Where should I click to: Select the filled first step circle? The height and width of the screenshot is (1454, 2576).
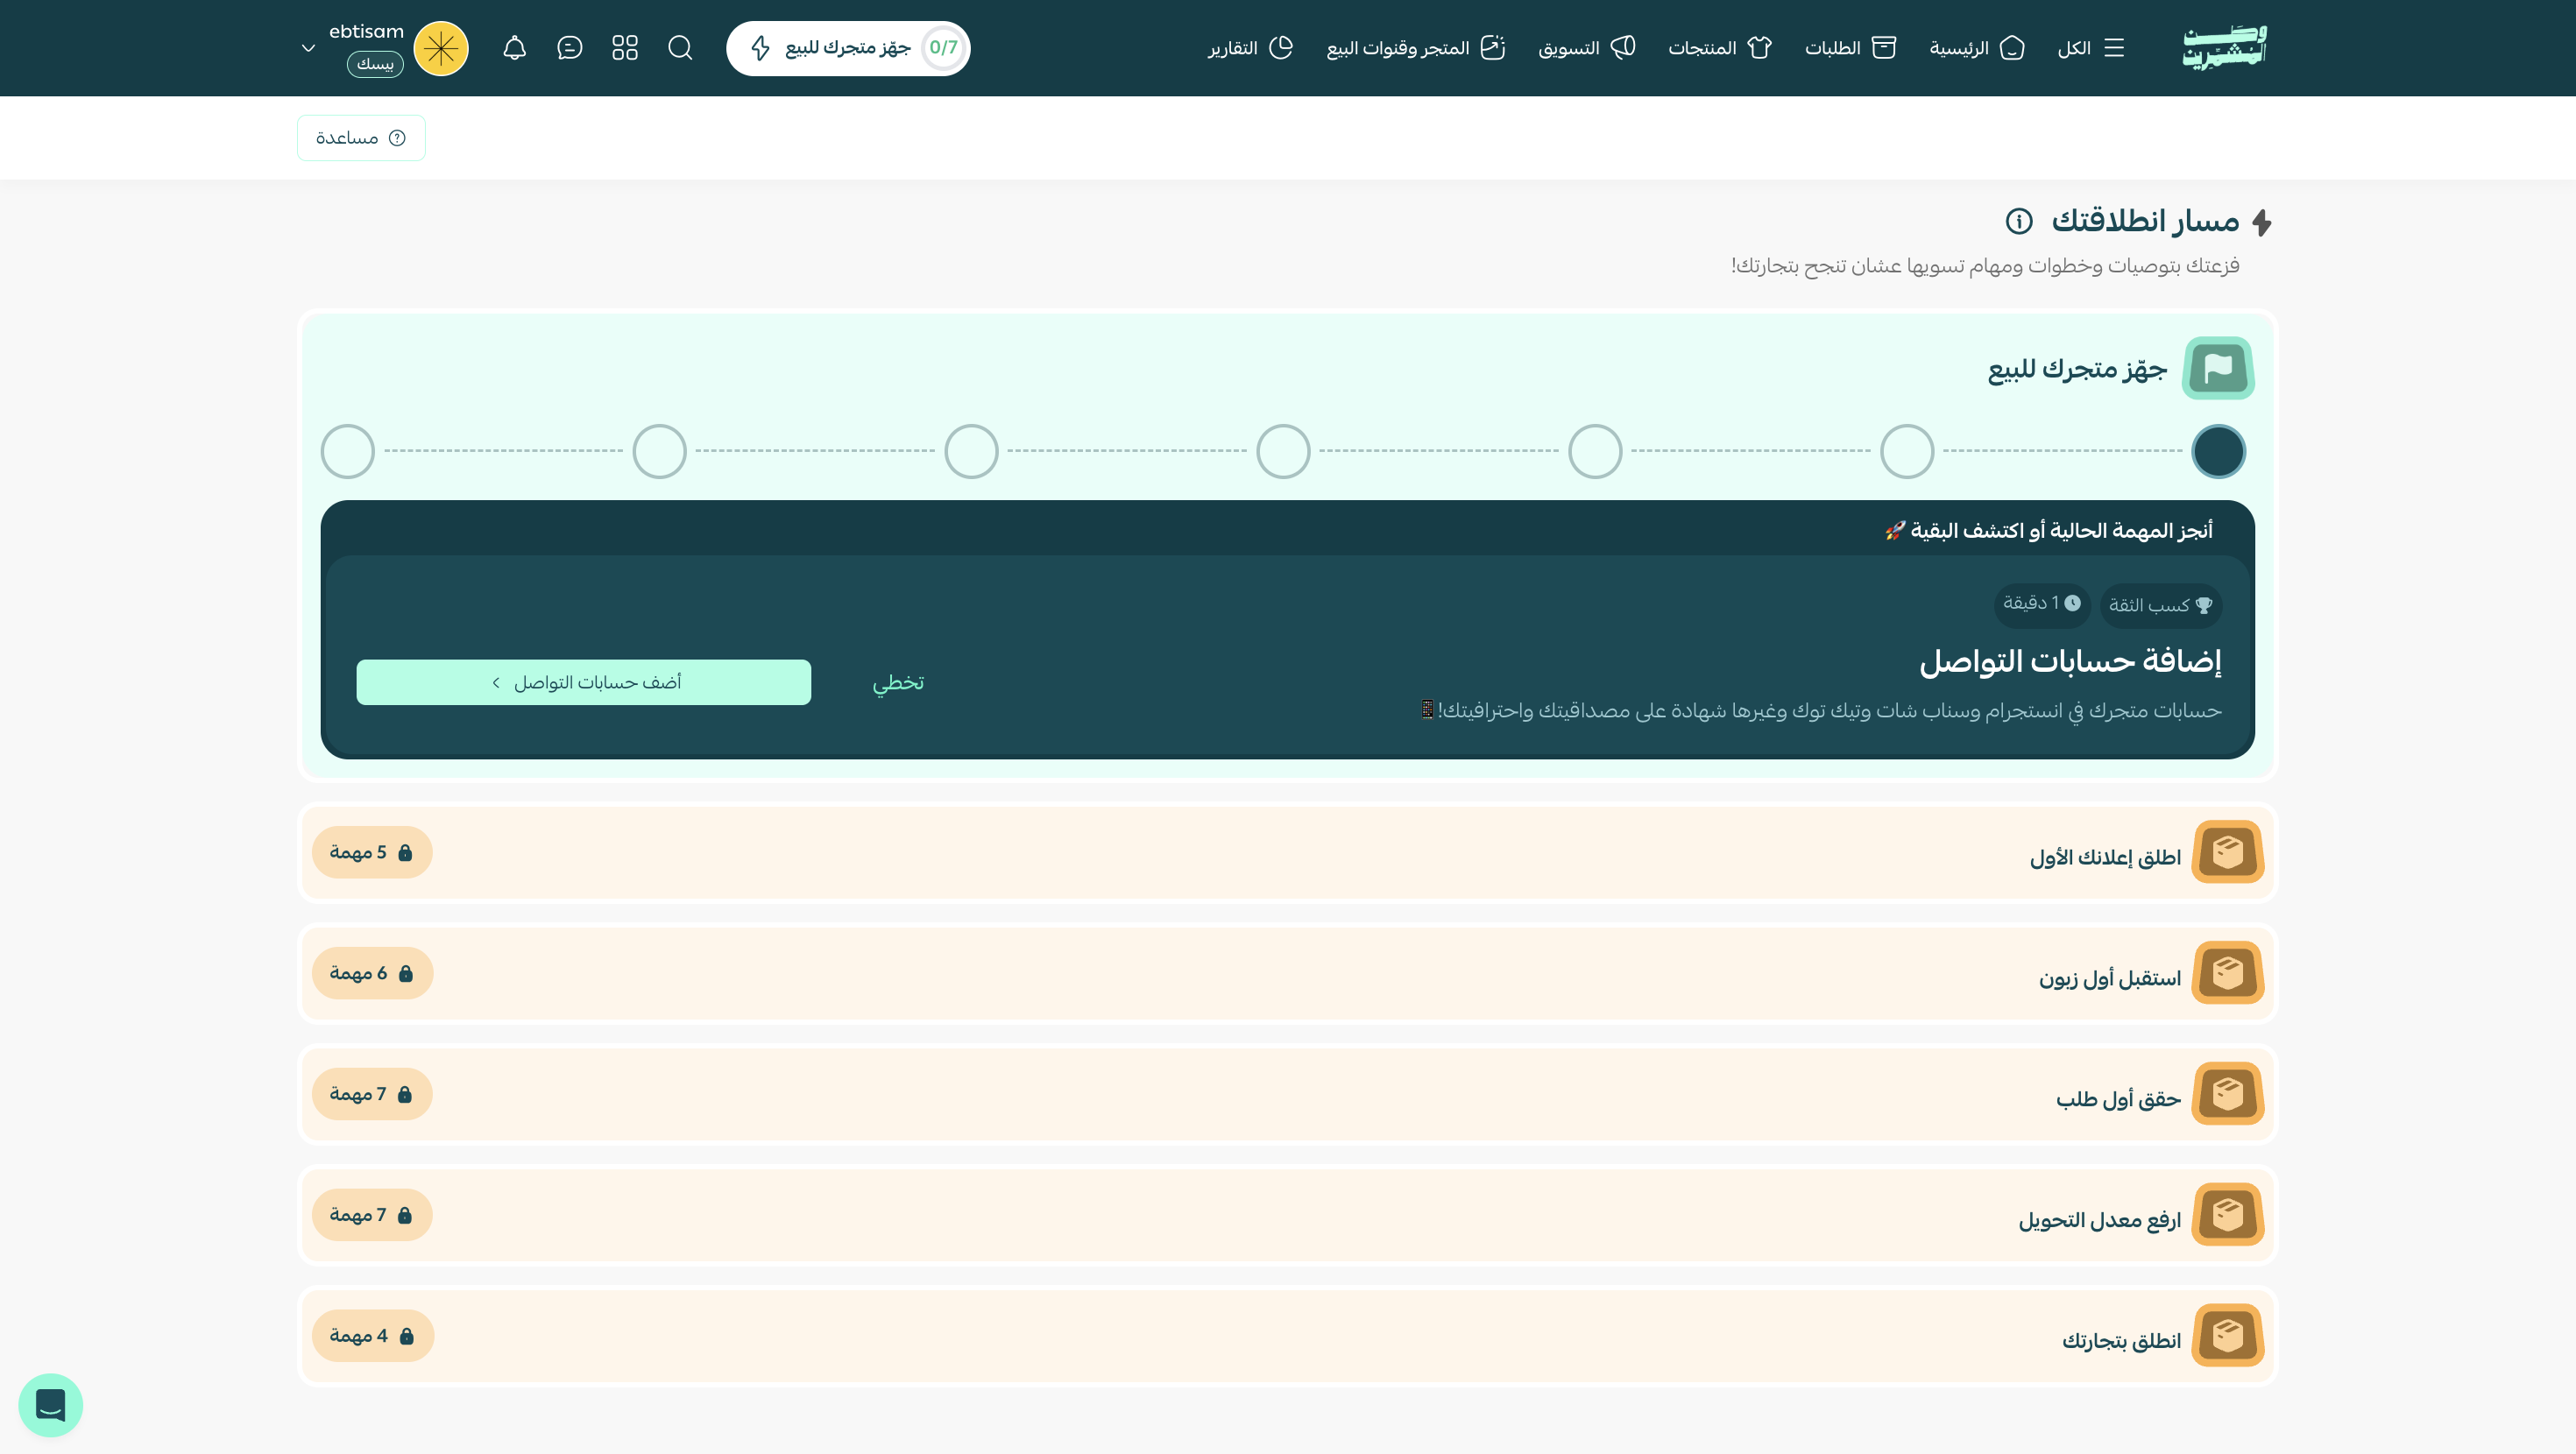(2217, 451)
